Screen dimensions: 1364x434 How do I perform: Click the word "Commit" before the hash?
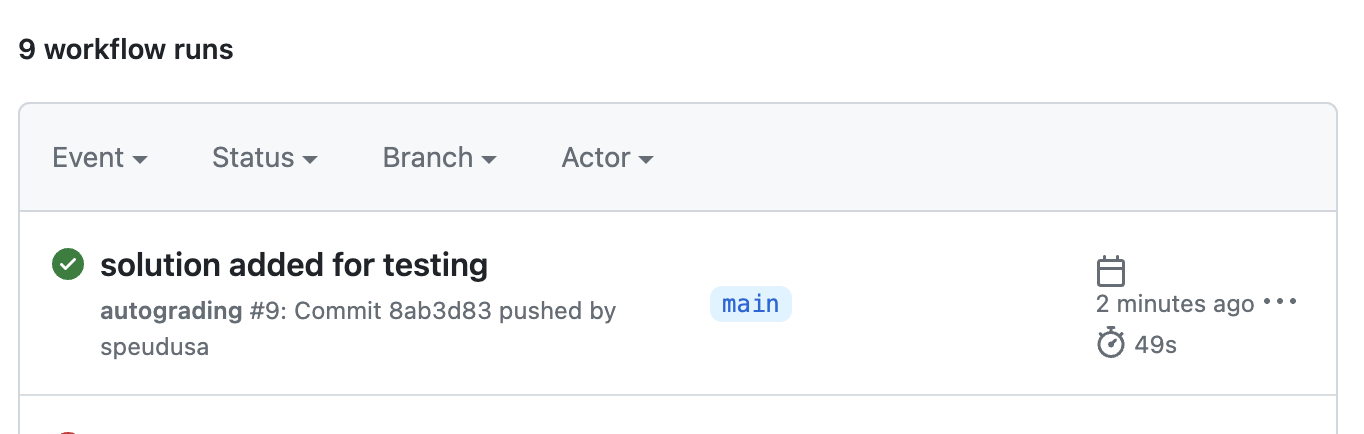coord(338,311)
